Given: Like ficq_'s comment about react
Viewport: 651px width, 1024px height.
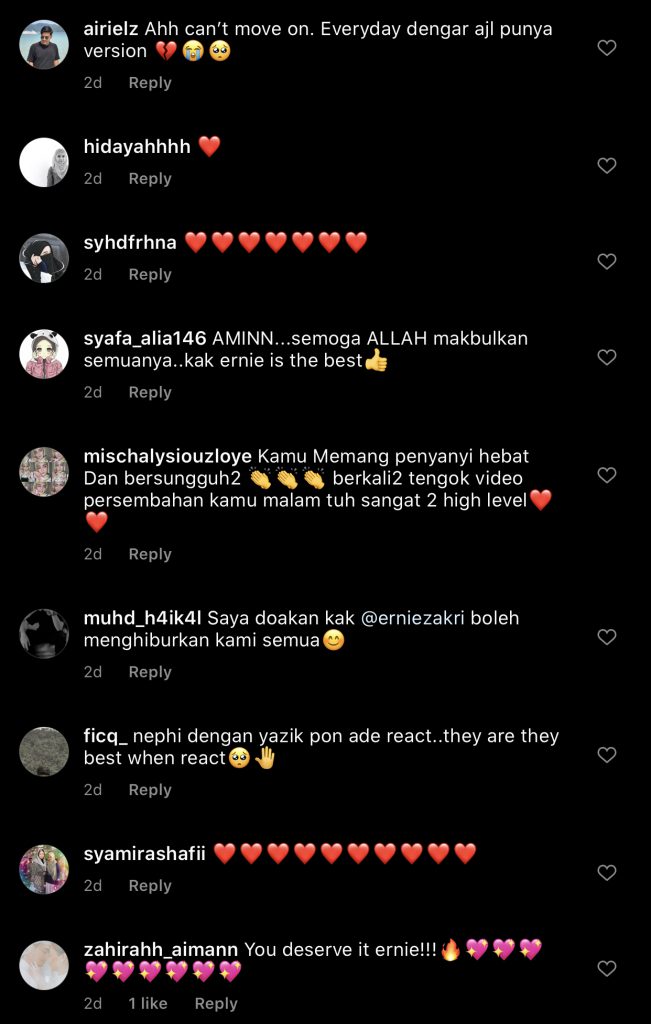Looking at the screenshot, I should 607,755.
